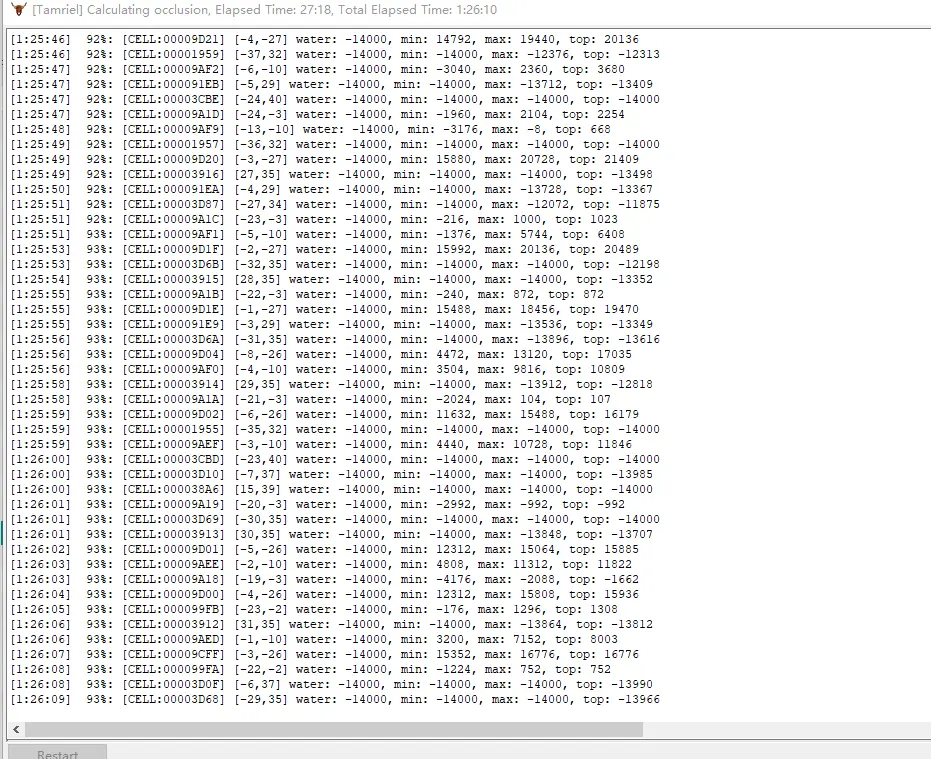Click the log row for CELL:000091EB

click(331, 84)
